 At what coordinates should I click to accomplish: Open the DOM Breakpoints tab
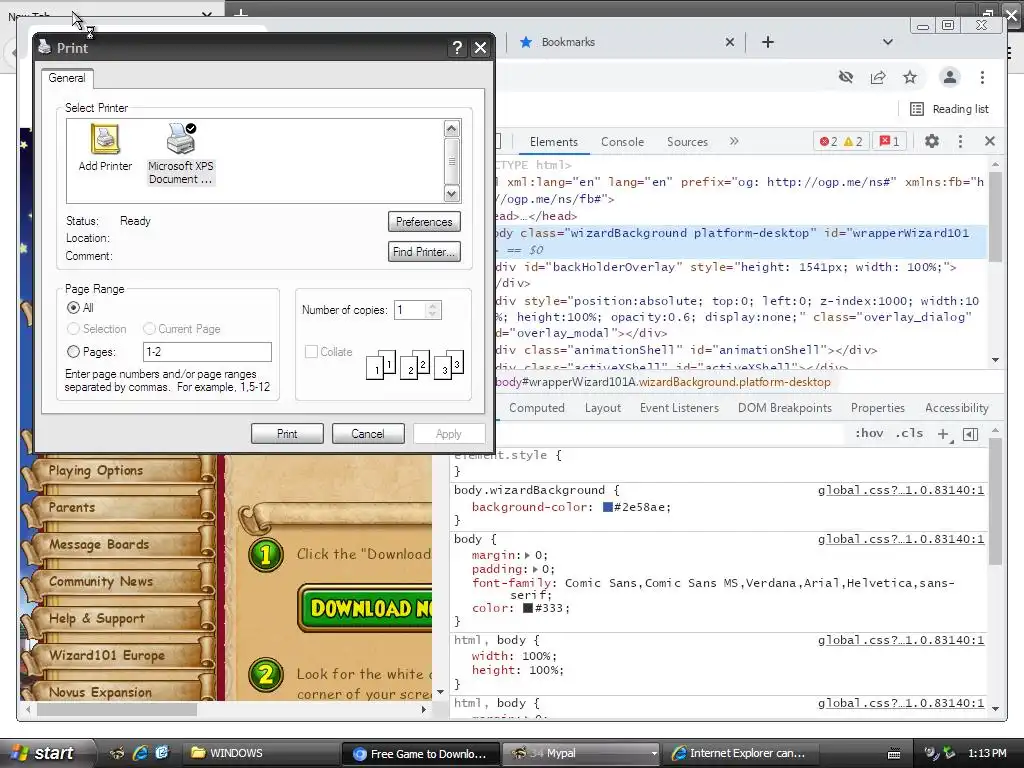coord(785,408)
